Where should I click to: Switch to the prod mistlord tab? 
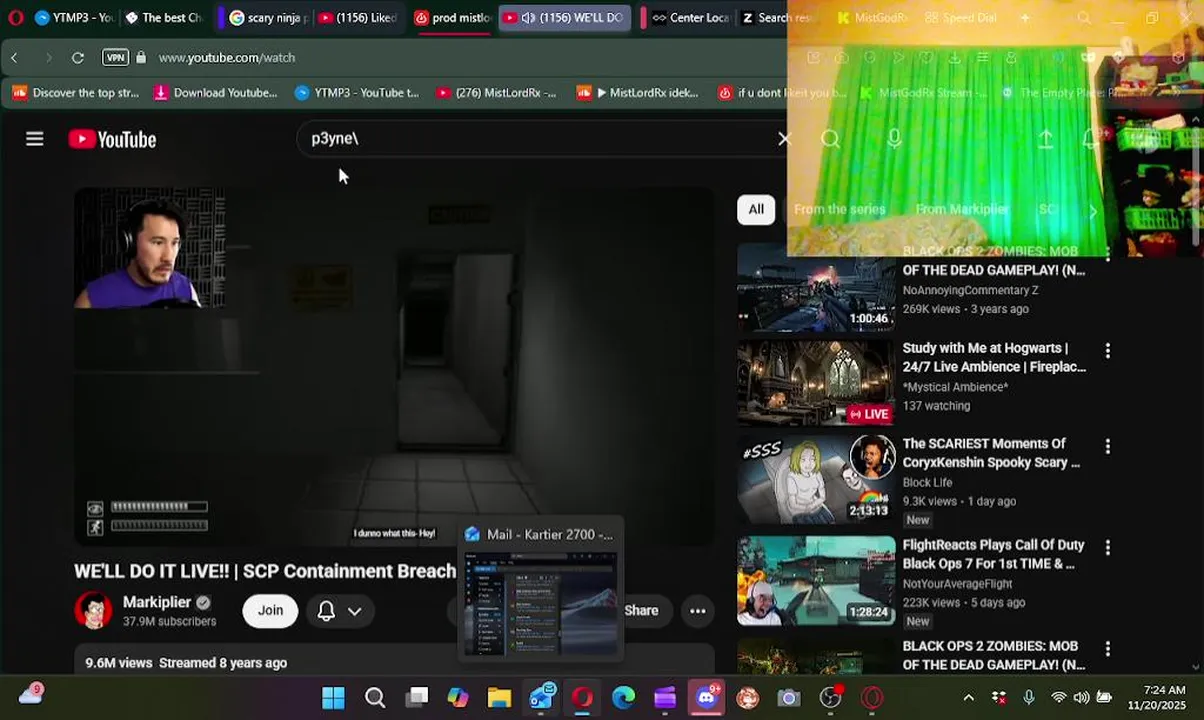pos(452,17)
